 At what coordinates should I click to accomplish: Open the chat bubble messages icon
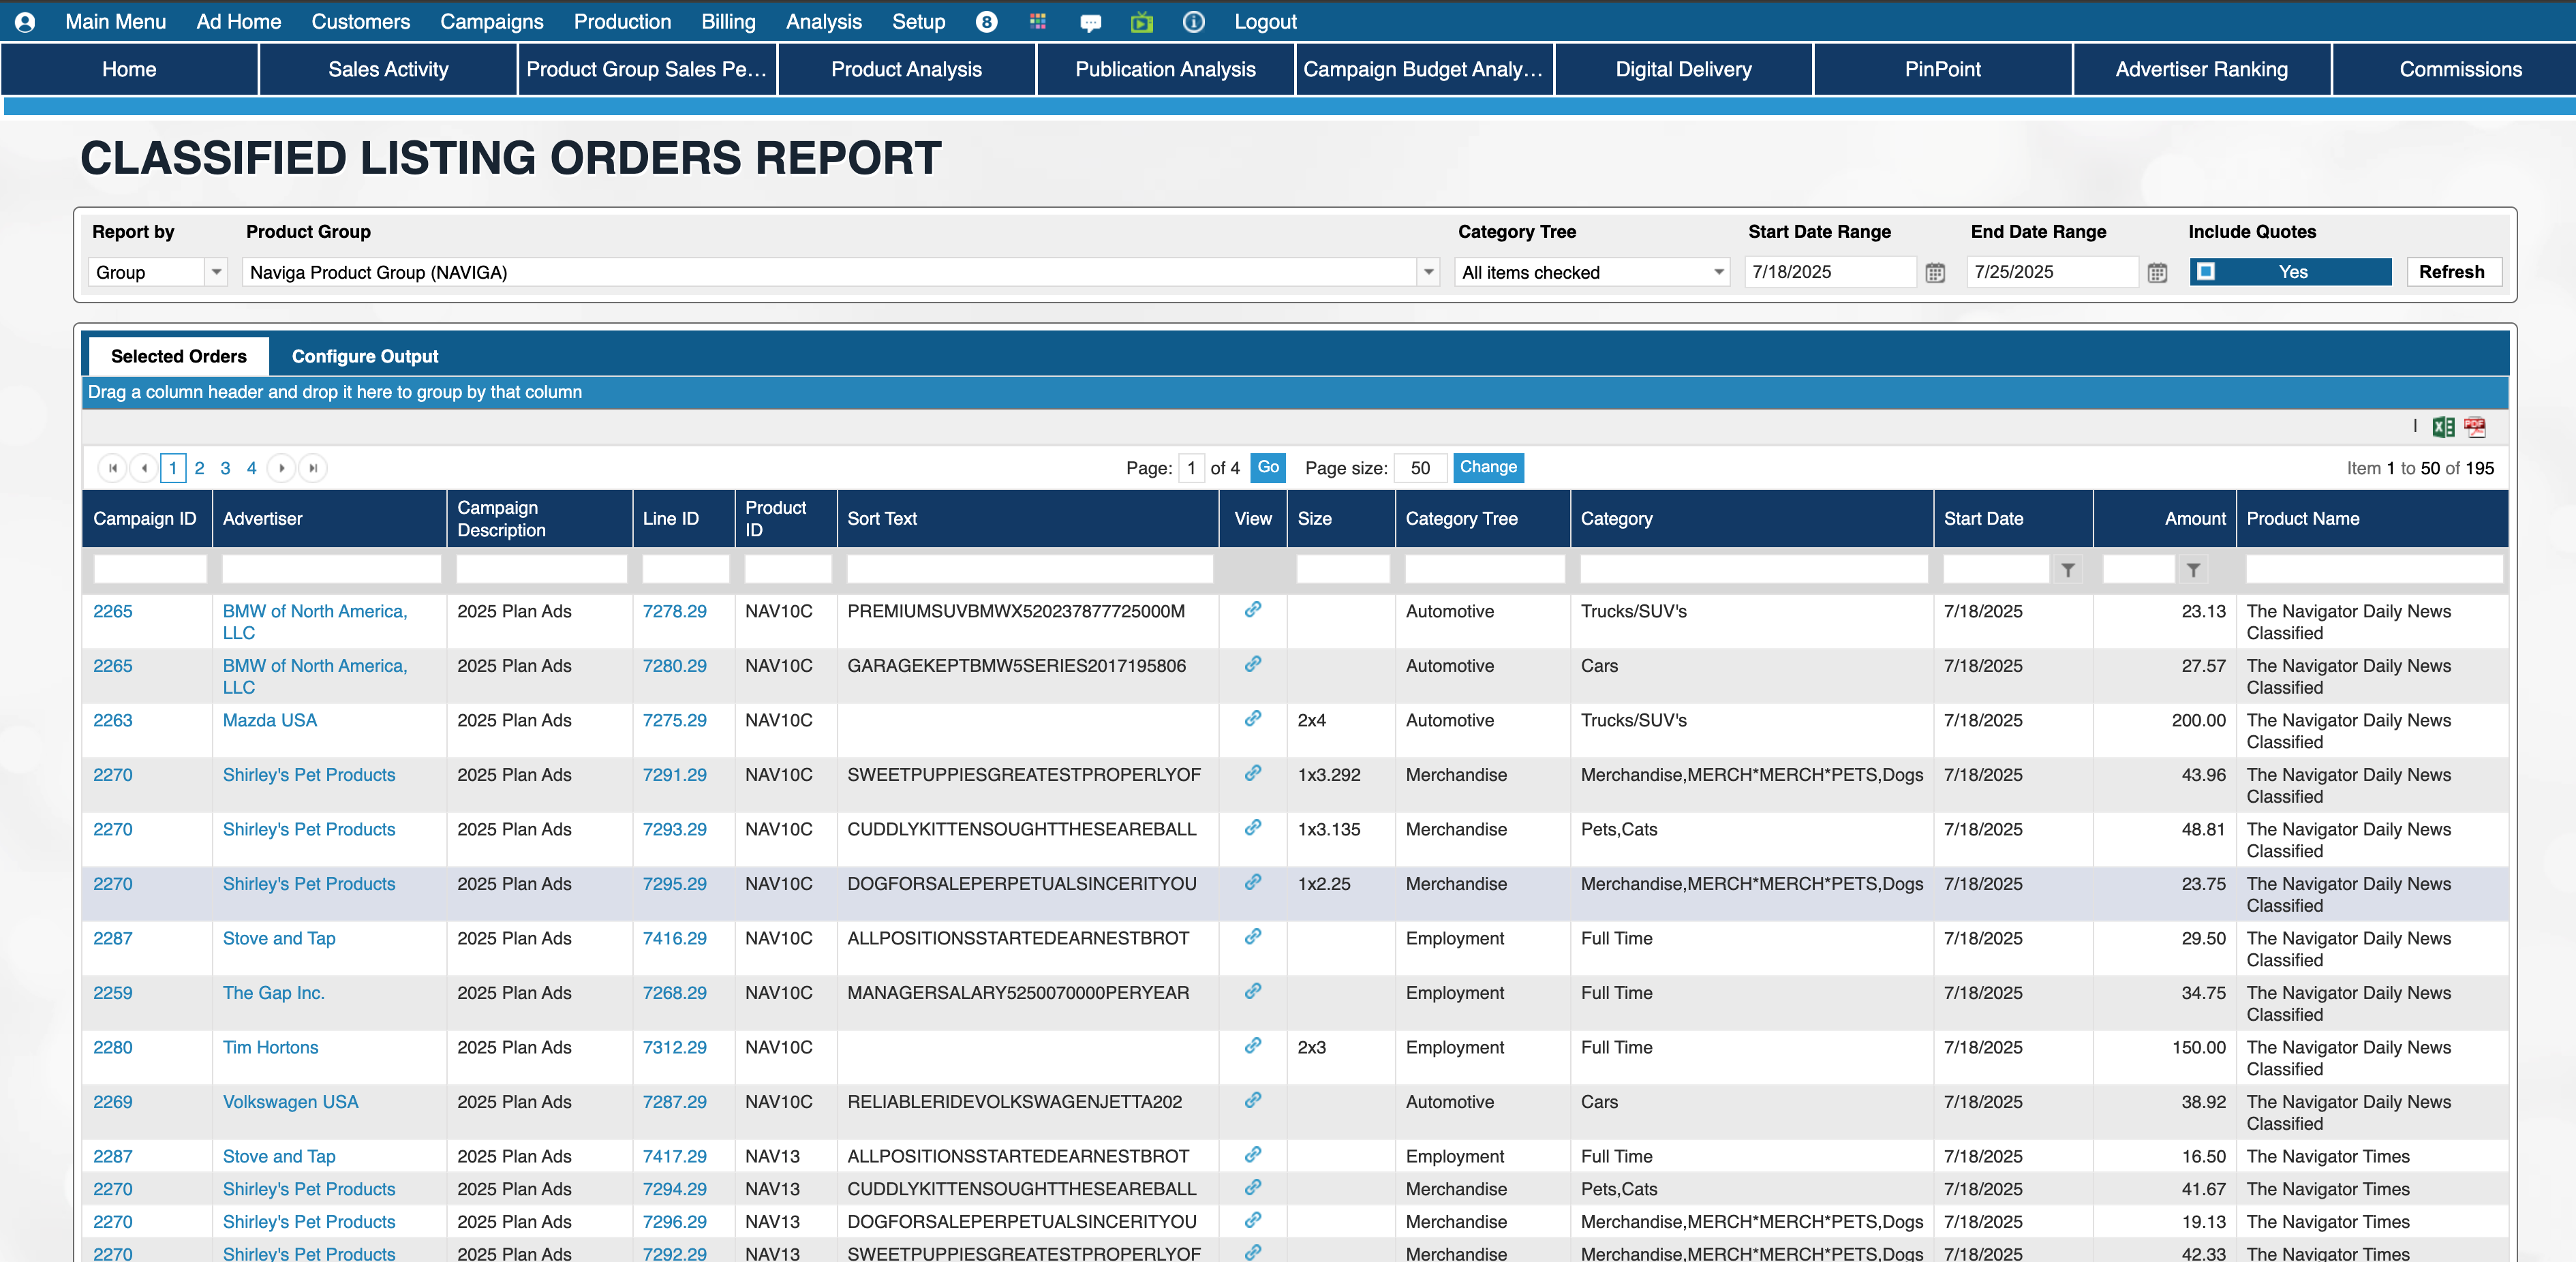pyautogui.click(x=1090, y=22)
